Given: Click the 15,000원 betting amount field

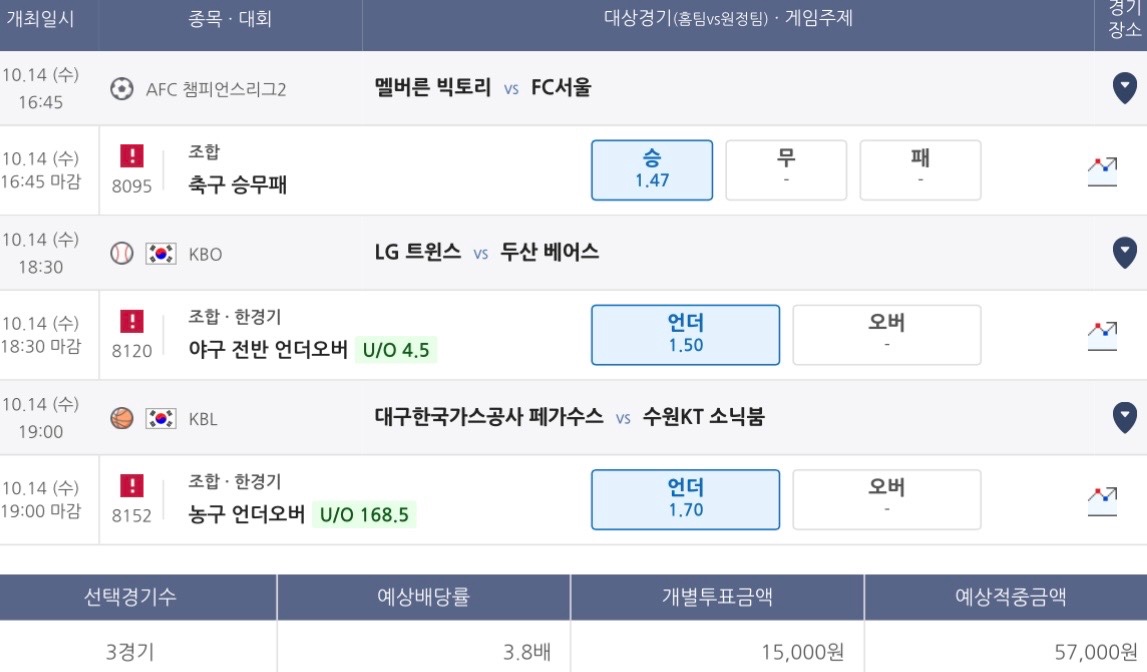Looking at the screenshot, I should click(x=717, y=650).
